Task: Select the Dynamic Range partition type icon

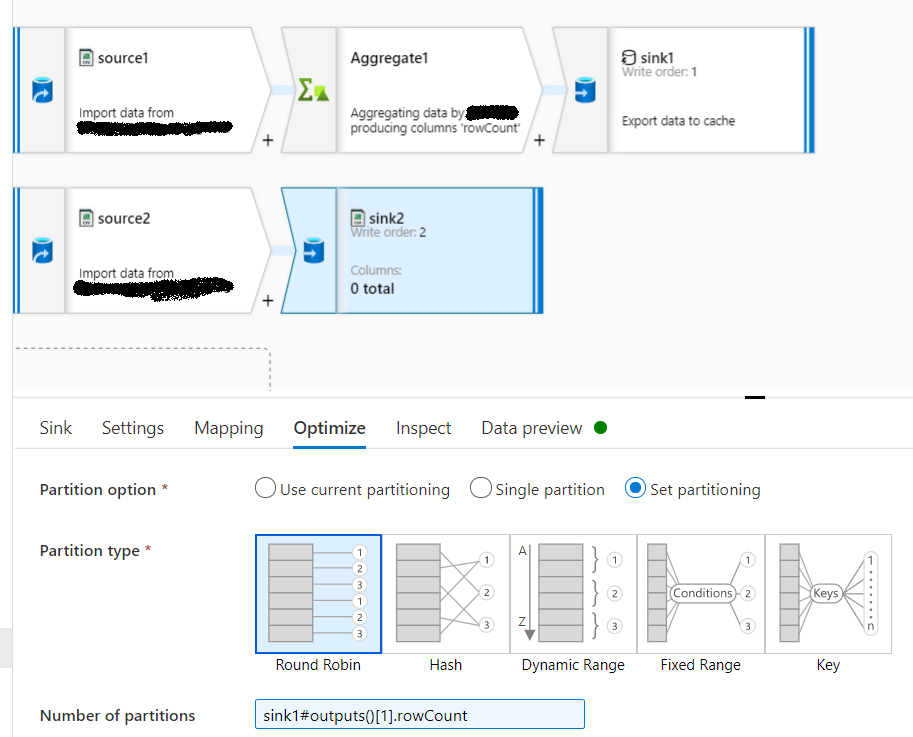Action: 572,593
